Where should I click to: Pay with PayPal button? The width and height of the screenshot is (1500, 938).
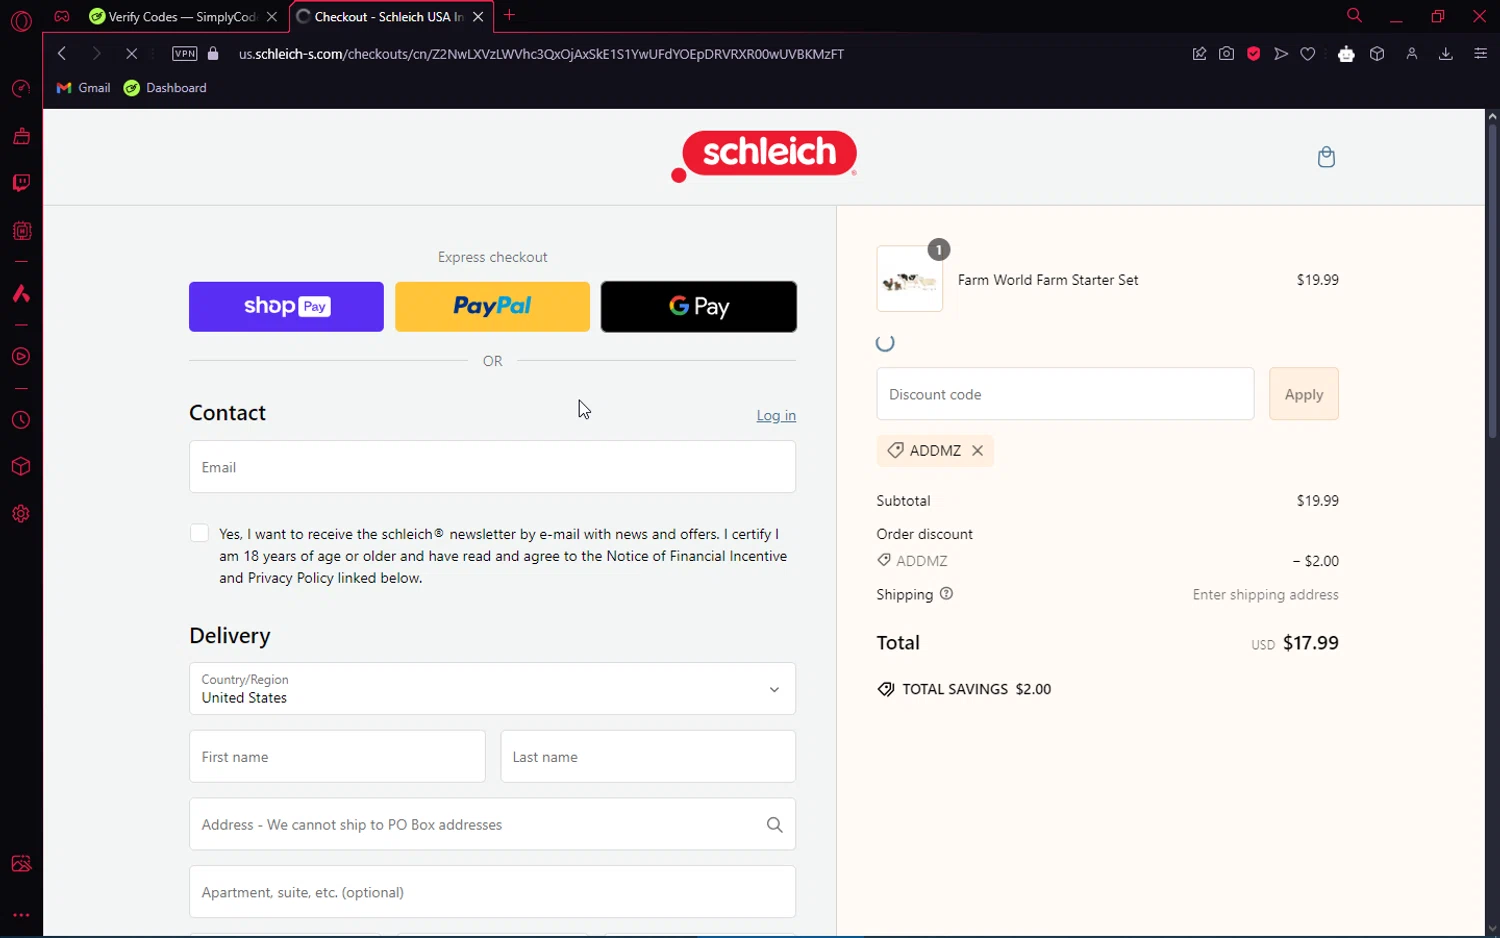coord(492,307)
